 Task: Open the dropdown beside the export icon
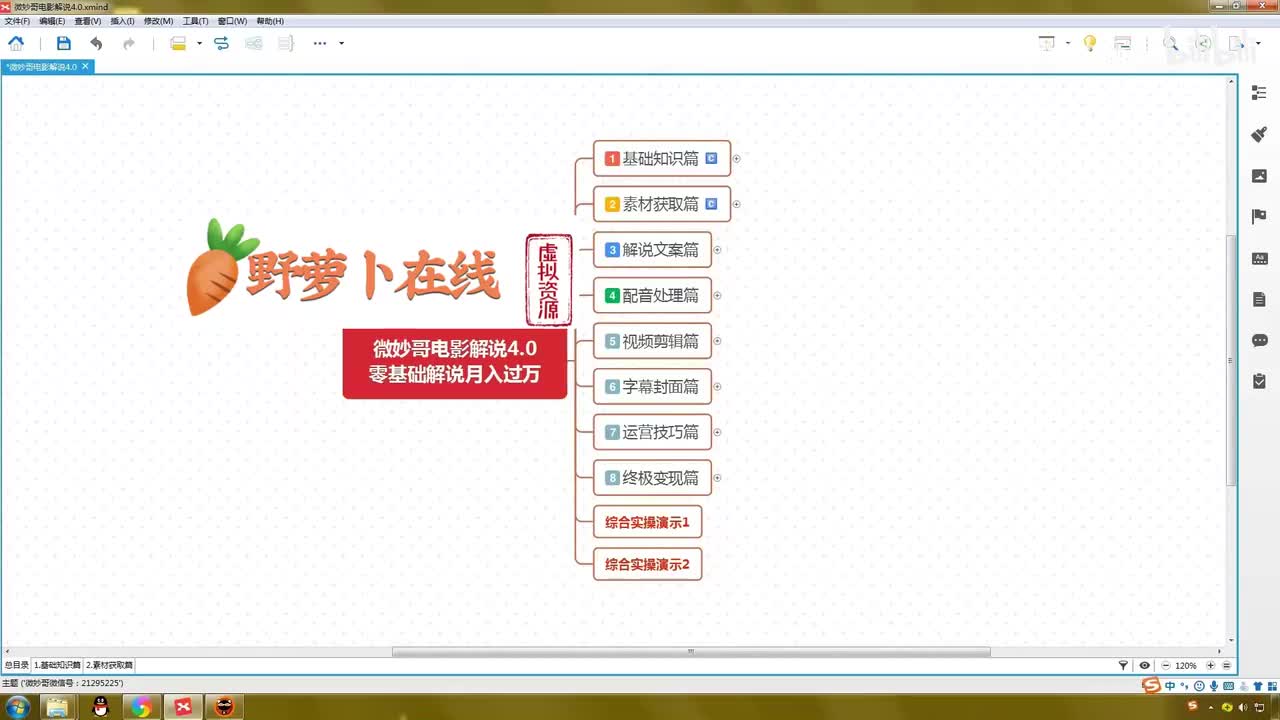(x=1257, y=44)
